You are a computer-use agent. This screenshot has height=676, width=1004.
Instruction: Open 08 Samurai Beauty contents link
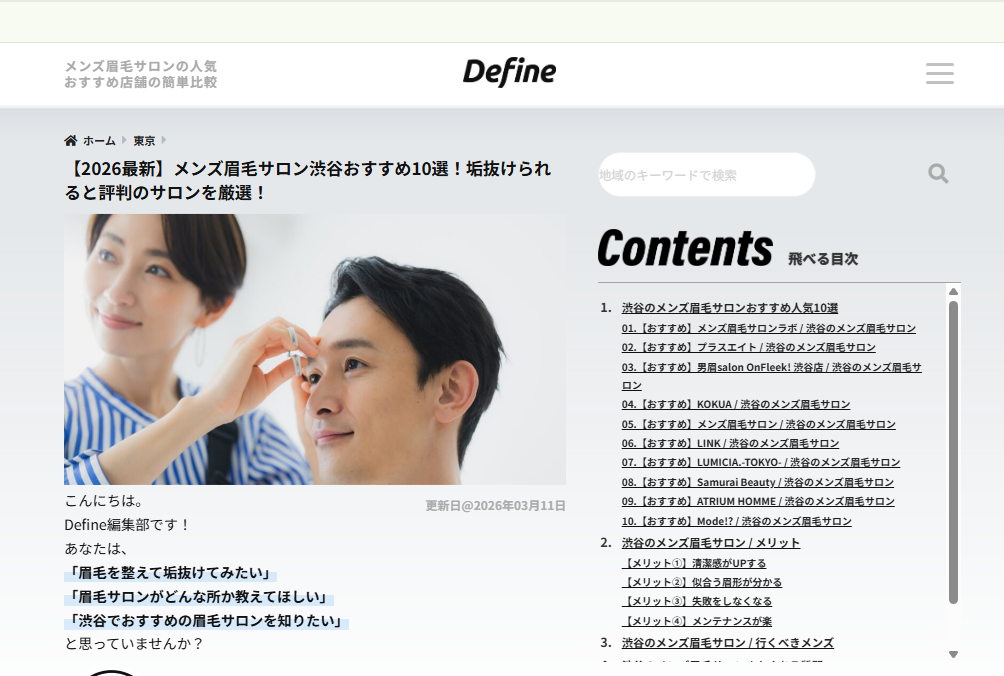pyautogui.click(x=757, y=482)
